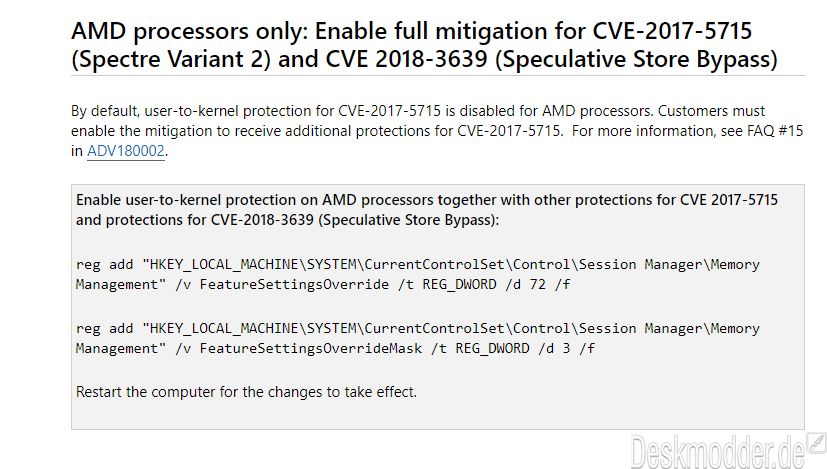Click 'REG_DWORD' in the second command
Screen dimensions: 827x469
(493, 349)
